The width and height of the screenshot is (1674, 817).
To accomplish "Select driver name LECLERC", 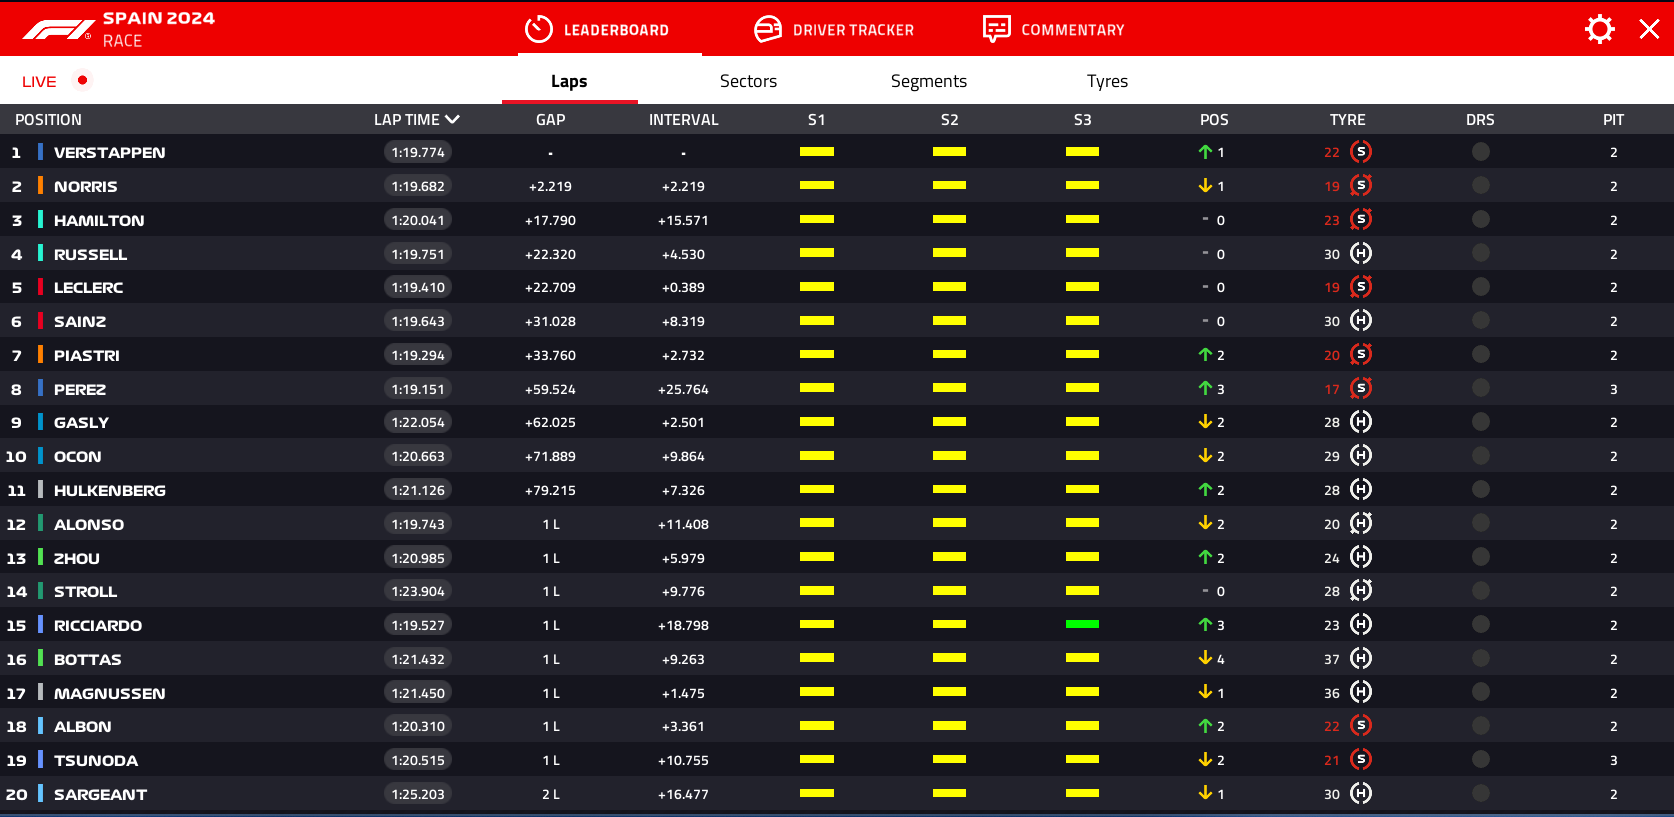I will click(88, 287).
